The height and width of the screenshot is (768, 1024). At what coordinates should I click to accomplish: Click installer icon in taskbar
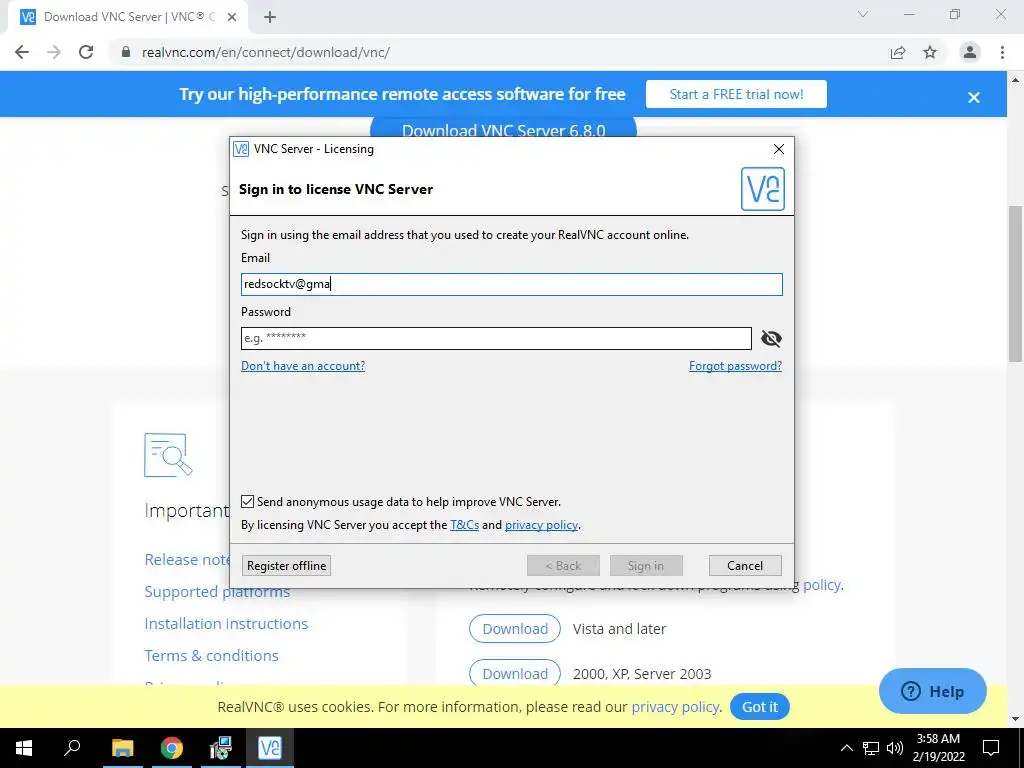(221, 748)
